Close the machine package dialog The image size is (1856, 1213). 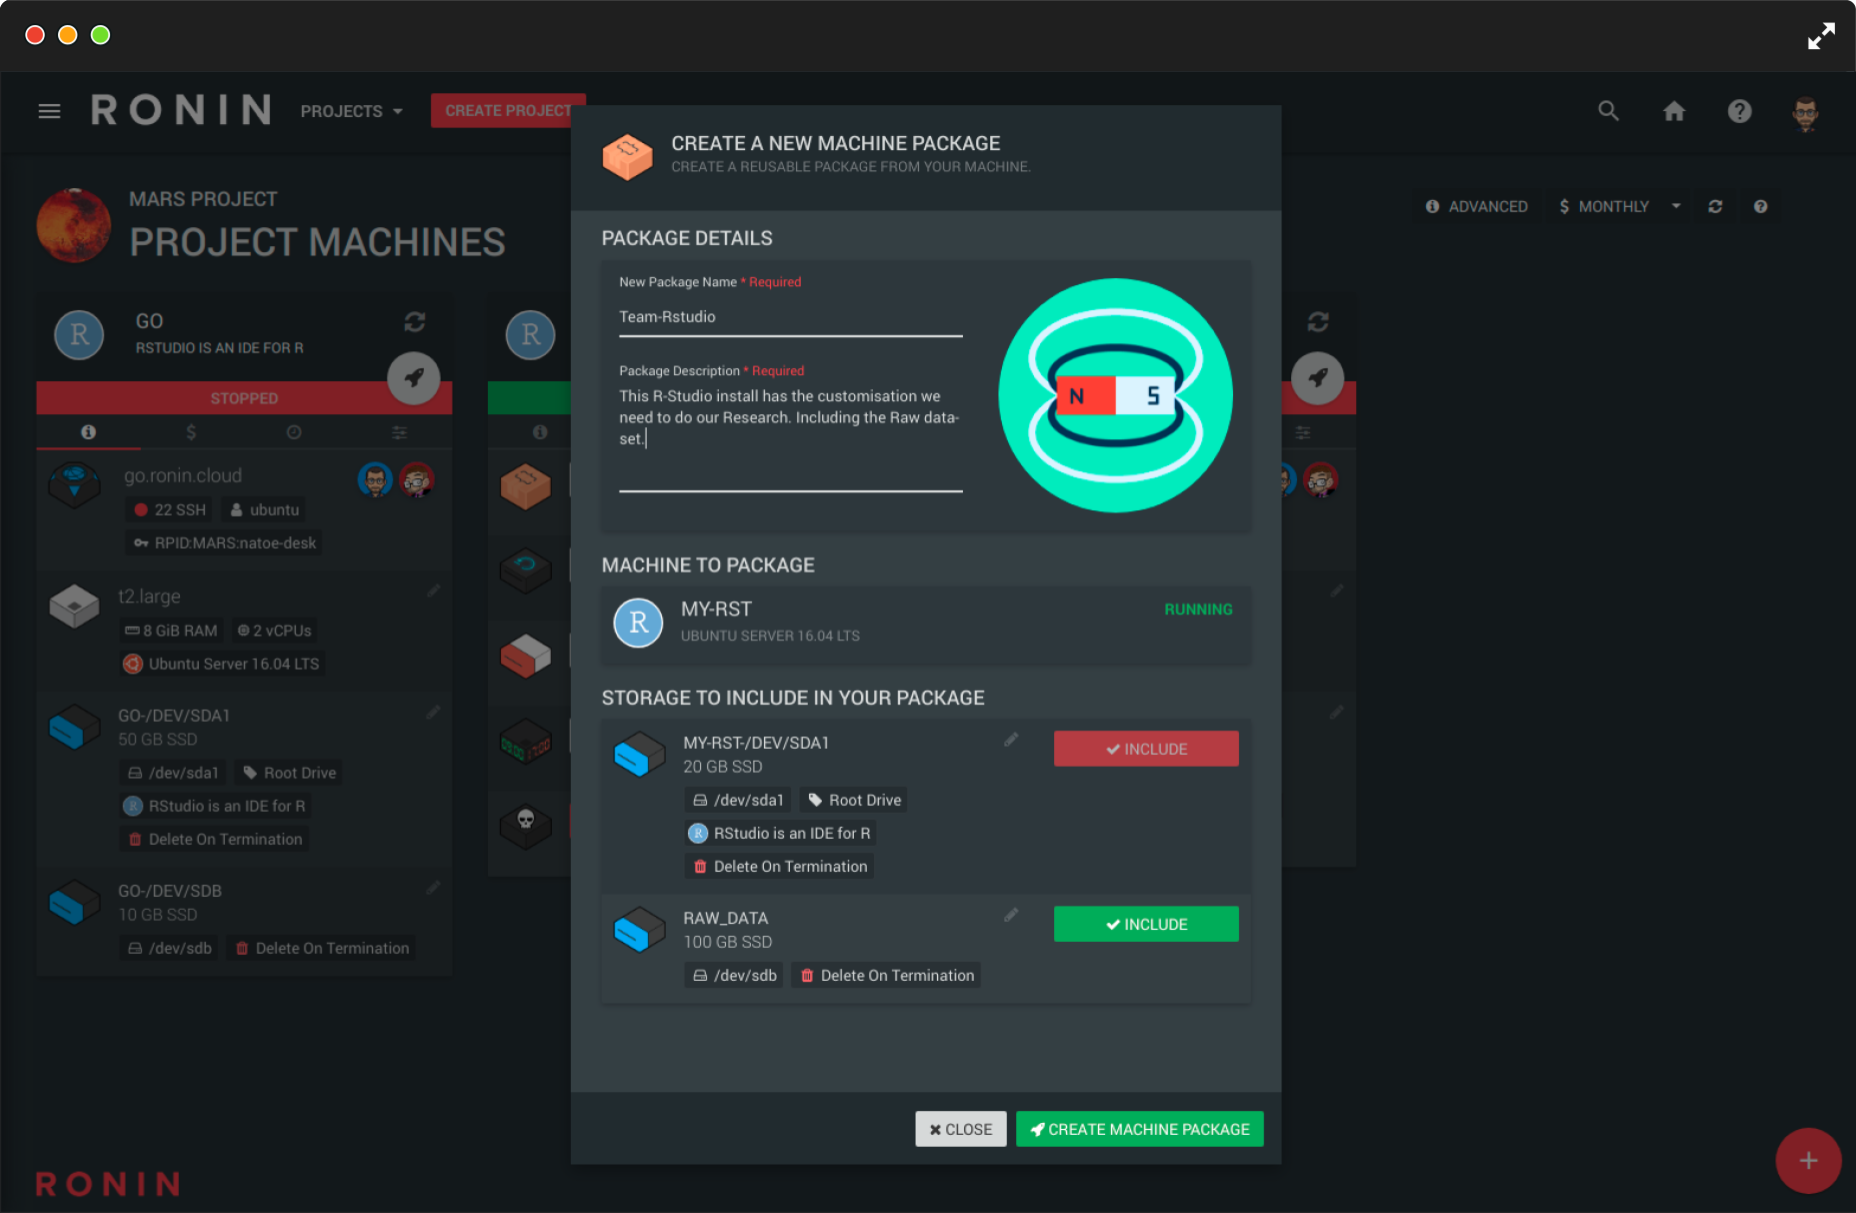960,1129
